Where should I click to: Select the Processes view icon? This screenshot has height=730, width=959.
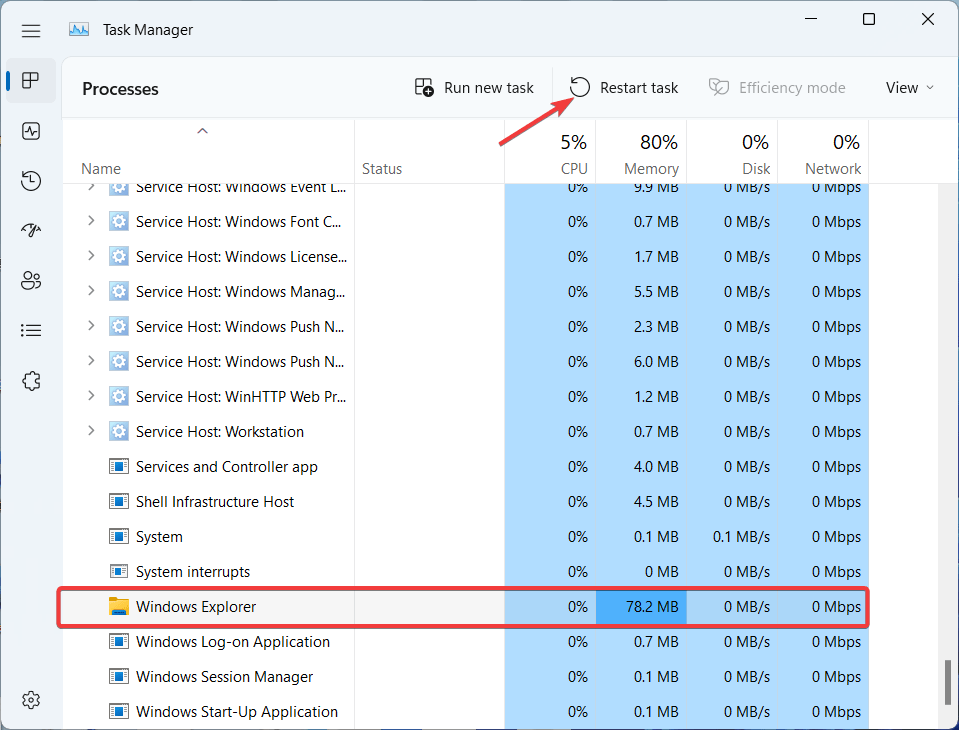[x=30, y=80]
